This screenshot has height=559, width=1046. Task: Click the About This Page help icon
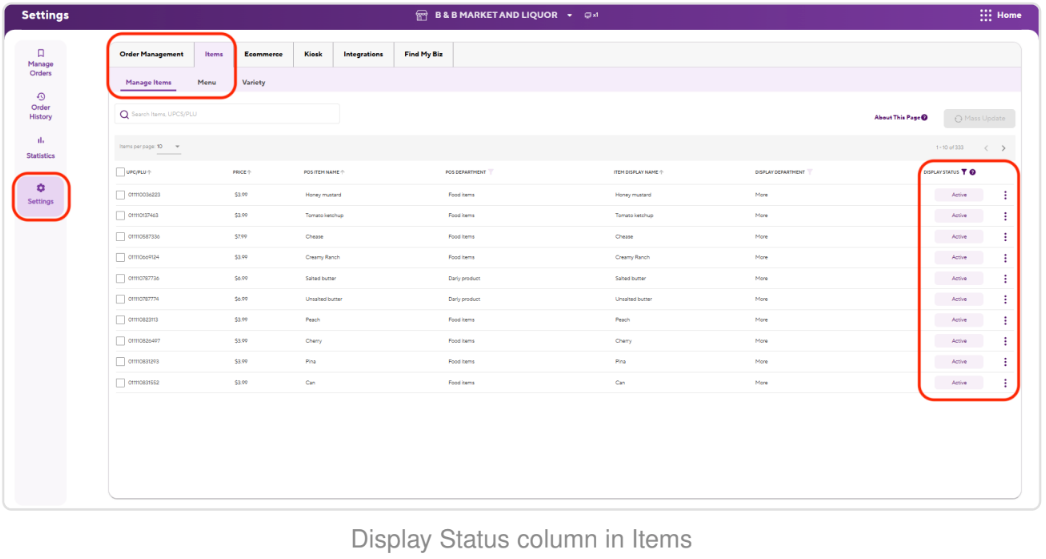(x=924, y=117)
